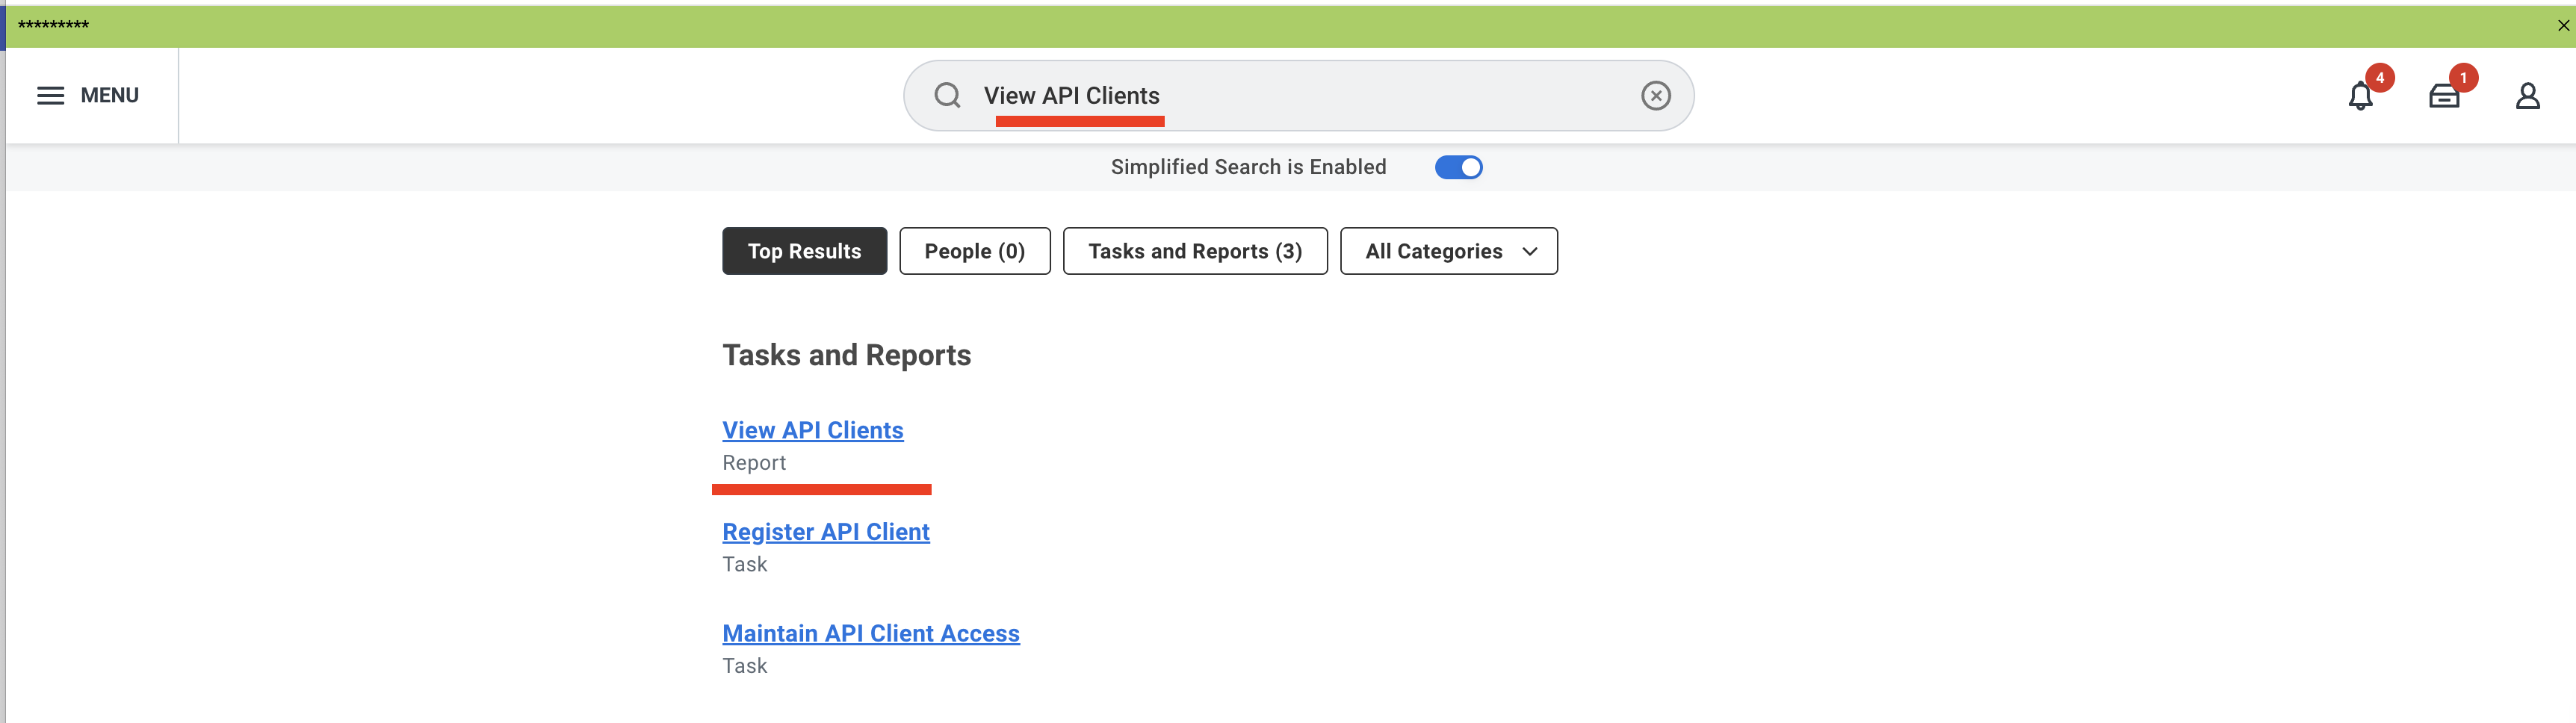Click the search magnifier icon
The height and width of the screenshot is (723, 2576).
(947, 95)
